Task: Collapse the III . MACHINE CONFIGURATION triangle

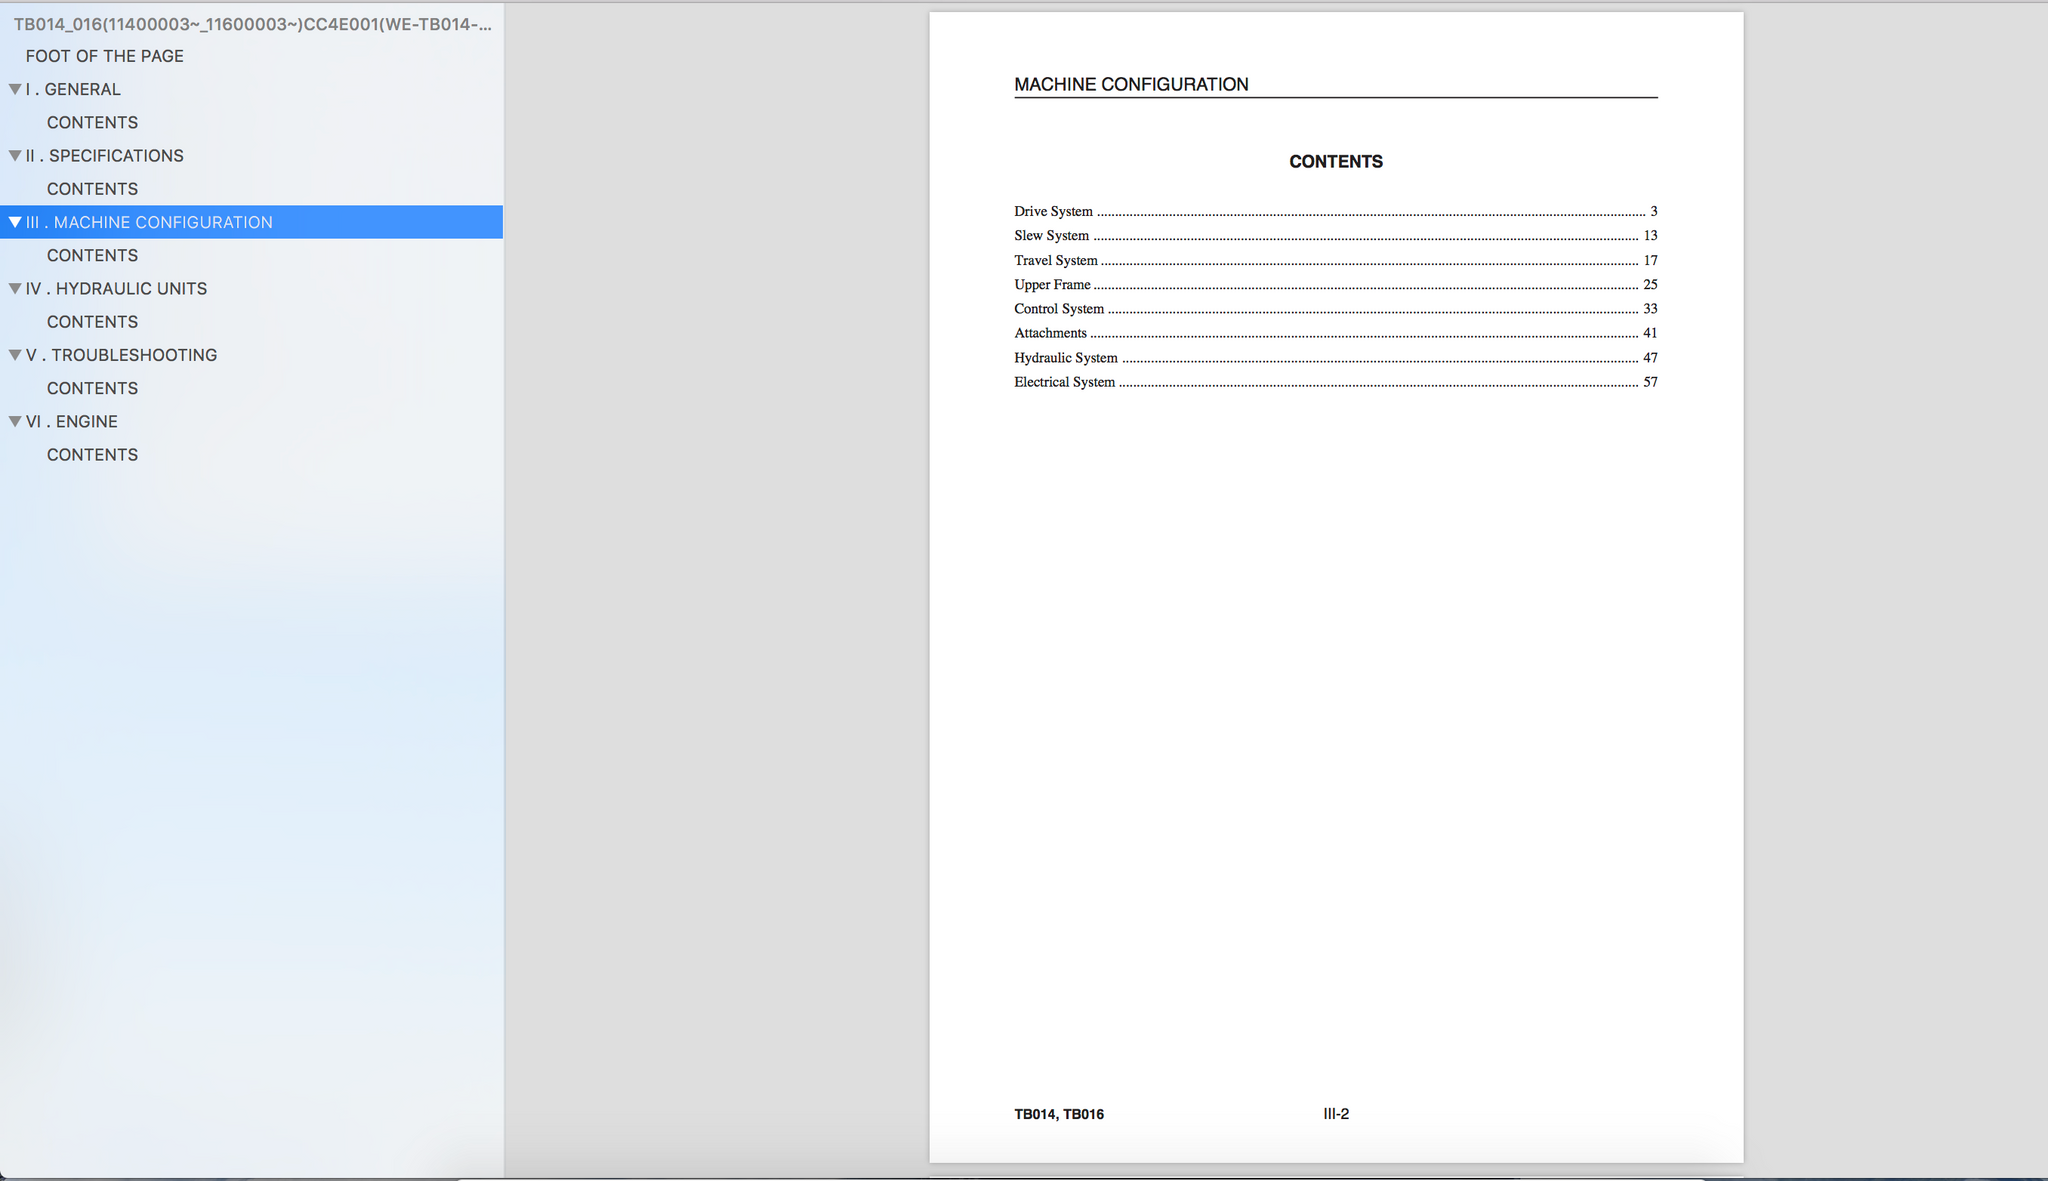Action: point(15,222)
